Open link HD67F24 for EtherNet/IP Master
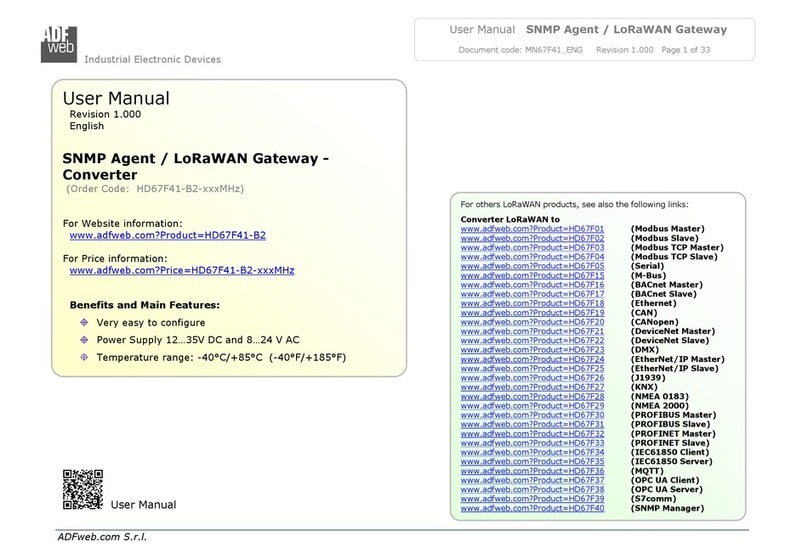The height and width of the screenshot is (559, 808). (x=532, y=359)
